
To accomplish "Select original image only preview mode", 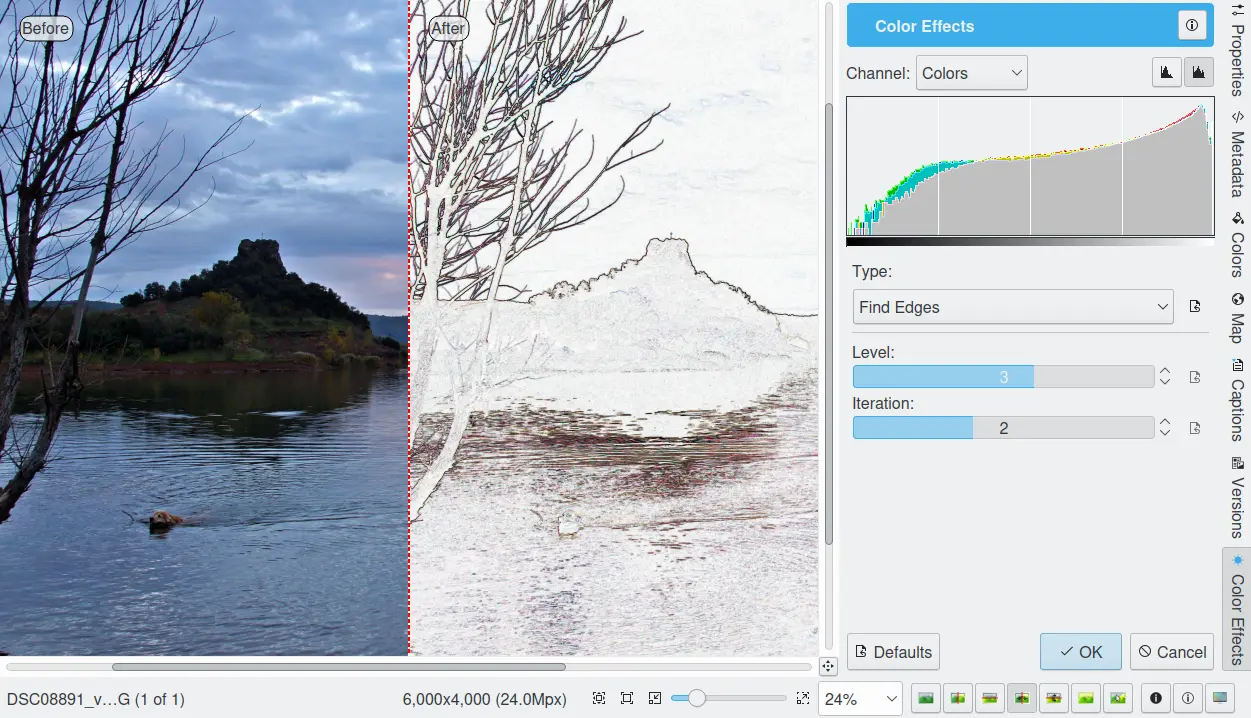I will coord(926,698).
